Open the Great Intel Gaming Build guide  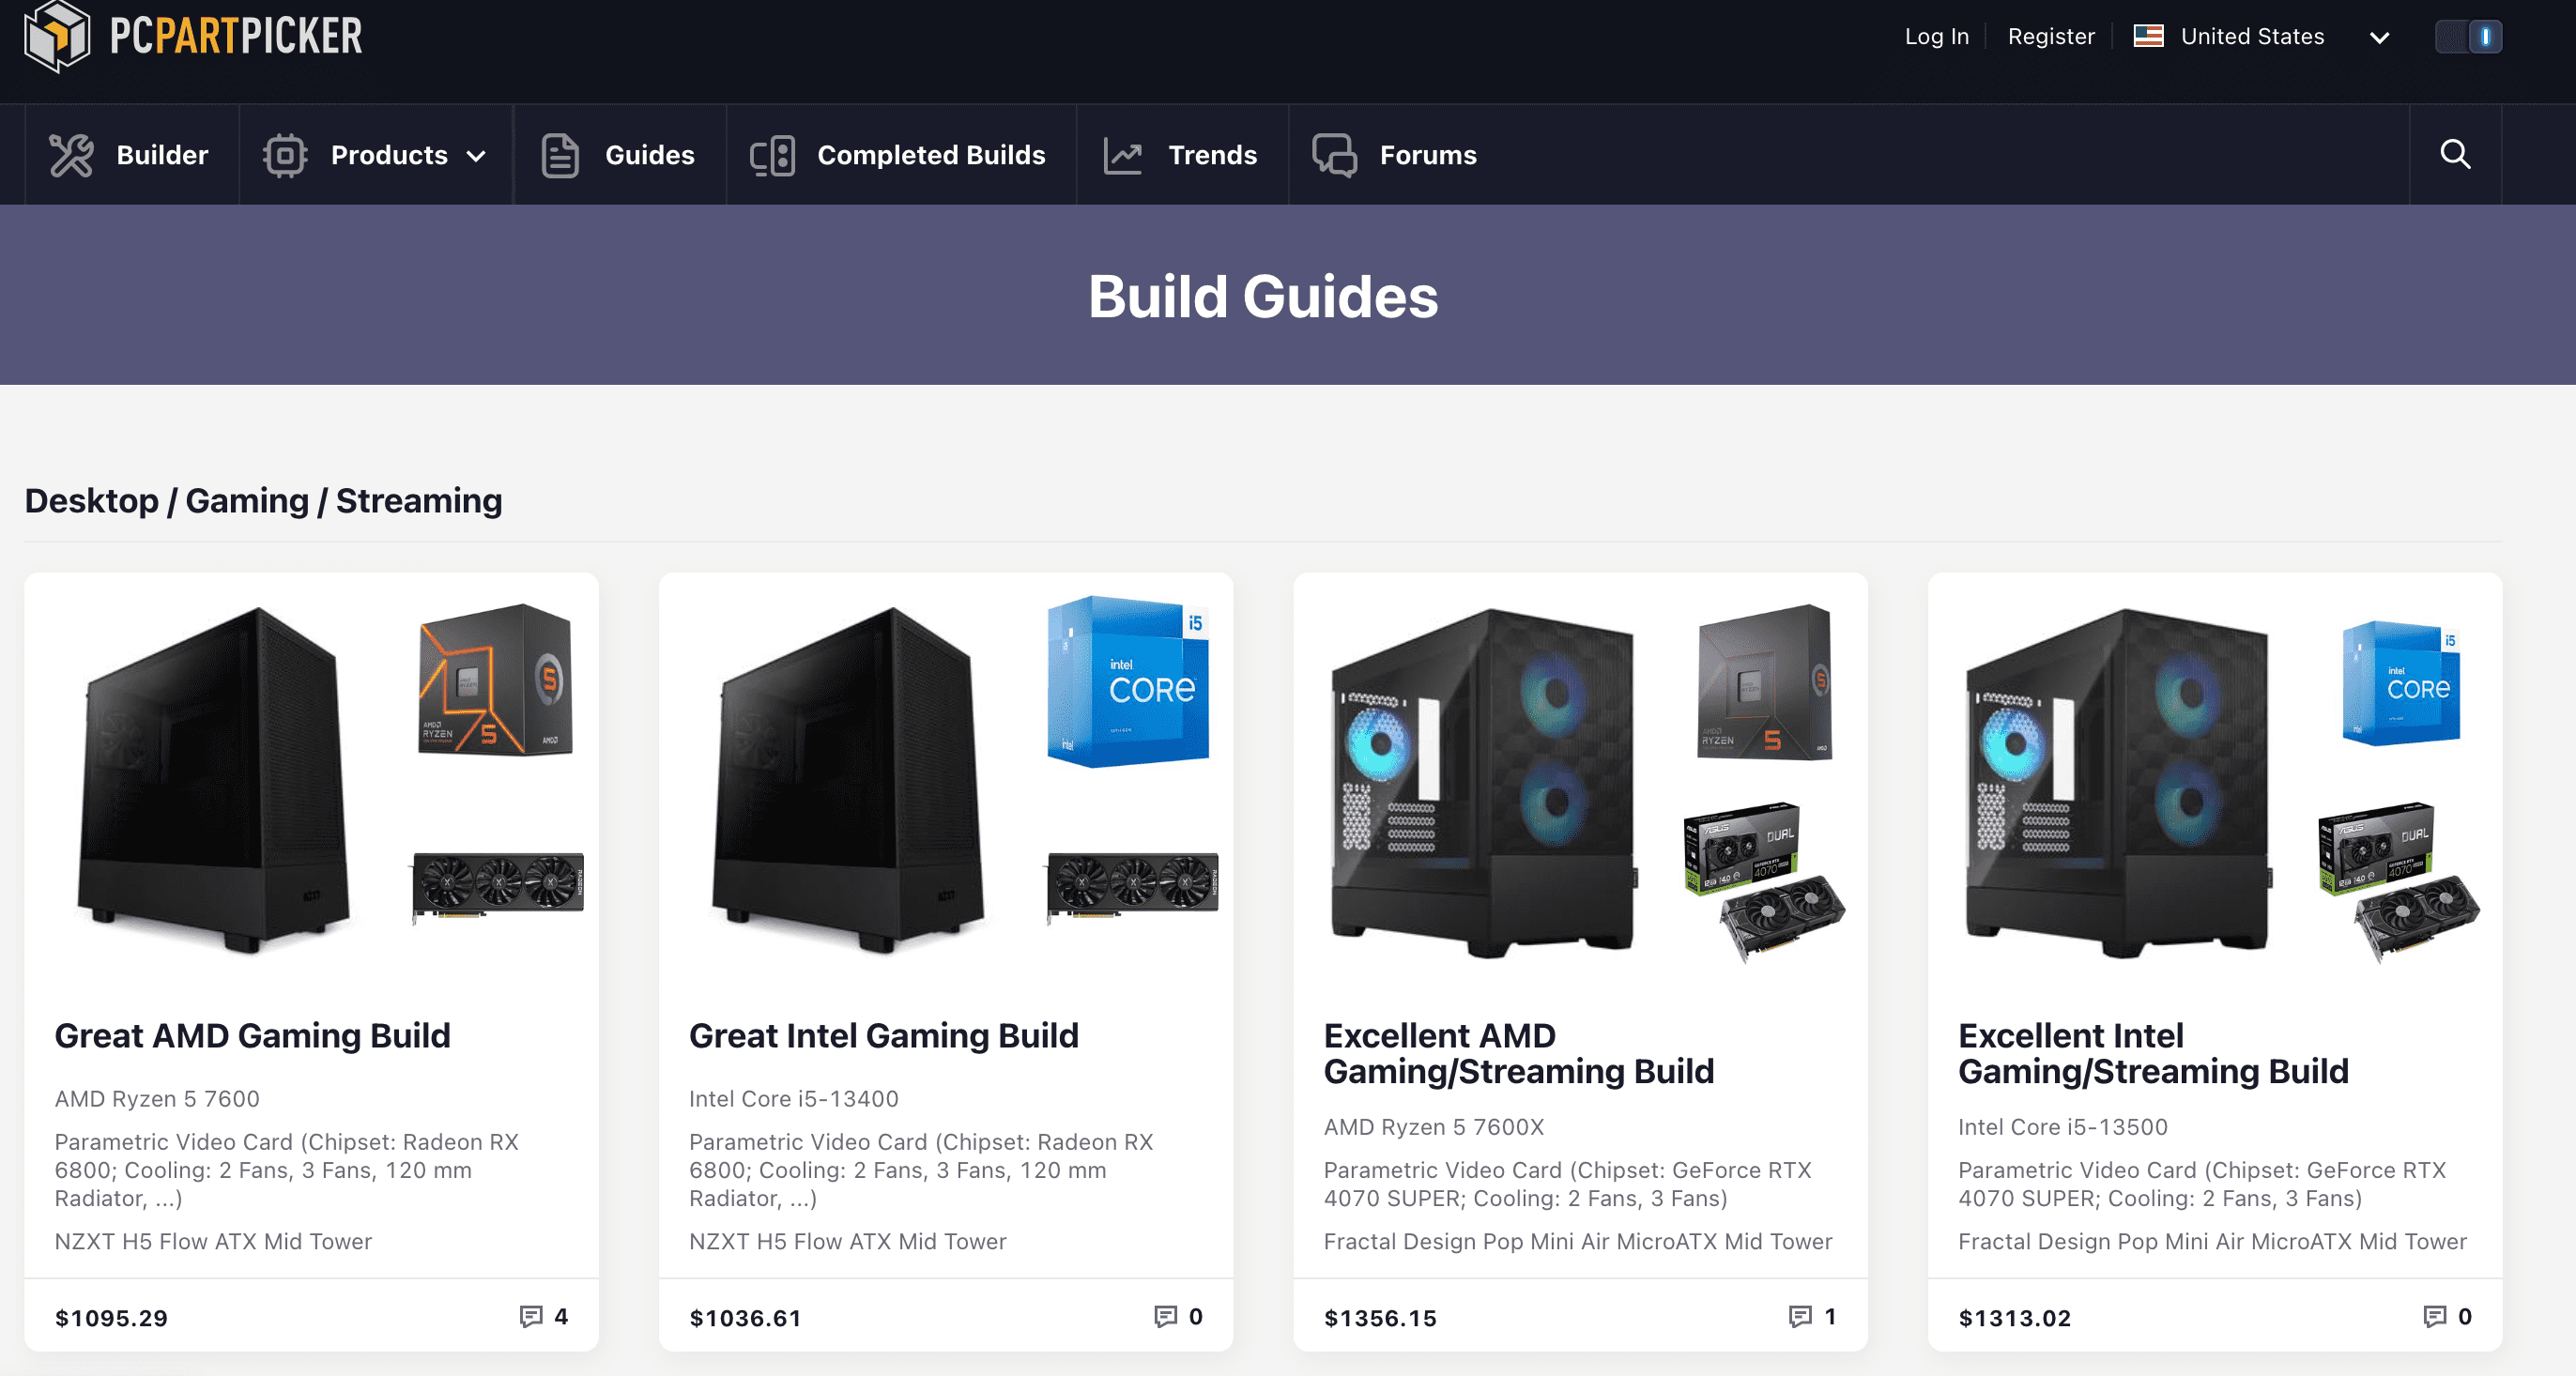click(883, 1037)
